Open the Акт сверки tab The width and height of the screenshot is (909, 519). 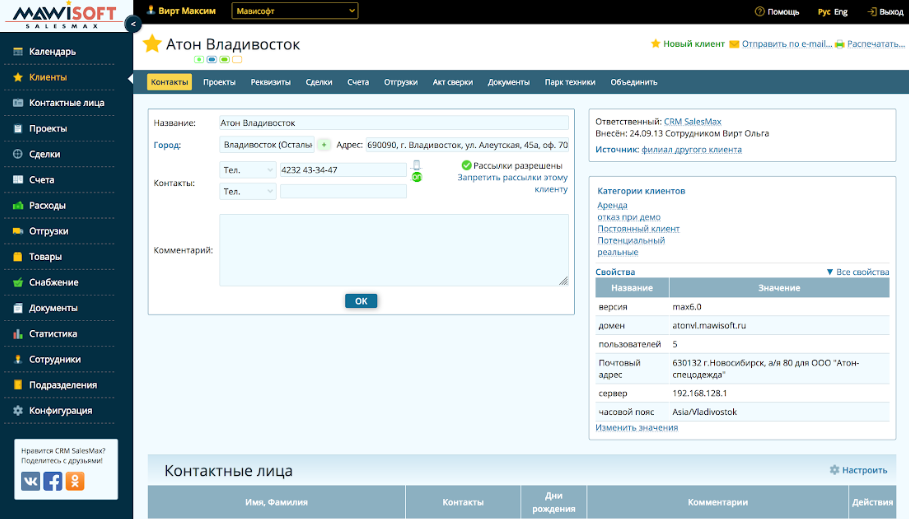tap(453, 82)
